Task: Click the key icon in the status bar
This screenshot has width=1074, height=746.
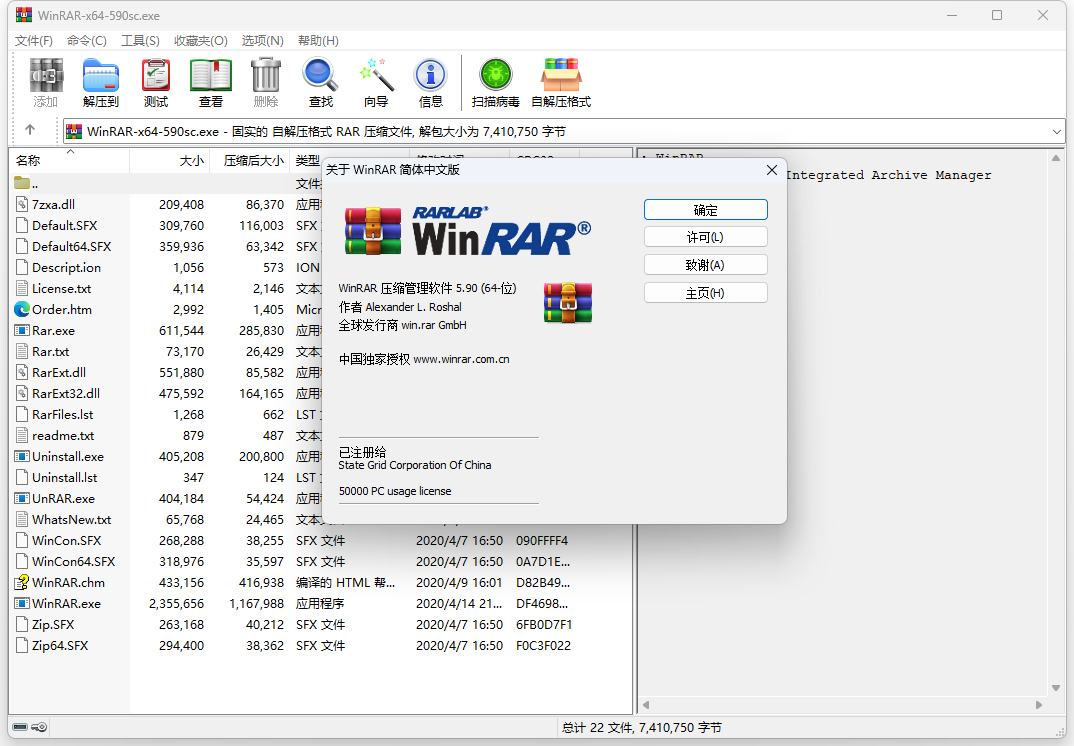Action: pos(39,727)
